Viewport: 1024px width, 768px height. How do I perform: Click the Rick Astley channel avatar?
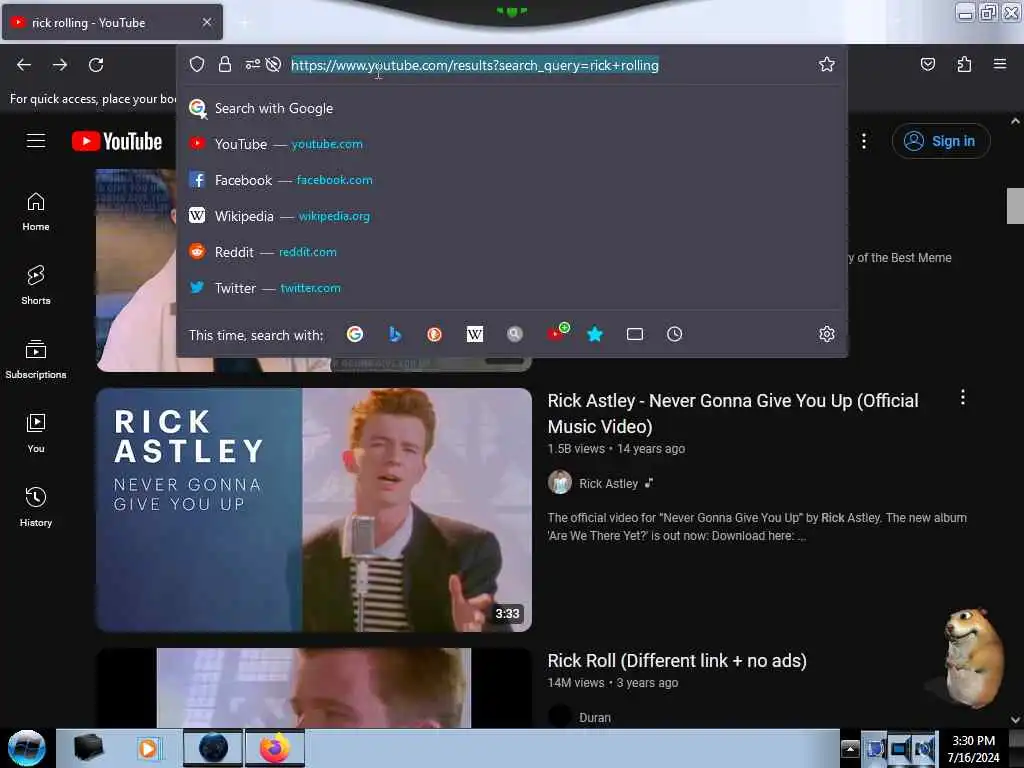[560, 483]
